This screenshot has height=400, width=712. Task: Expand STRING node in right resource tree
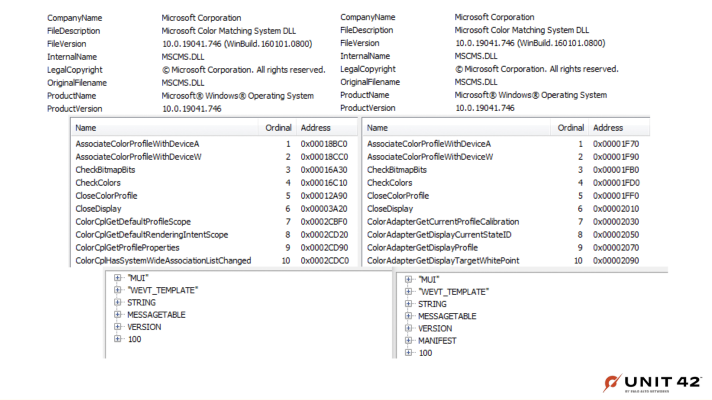pos(408,304)
